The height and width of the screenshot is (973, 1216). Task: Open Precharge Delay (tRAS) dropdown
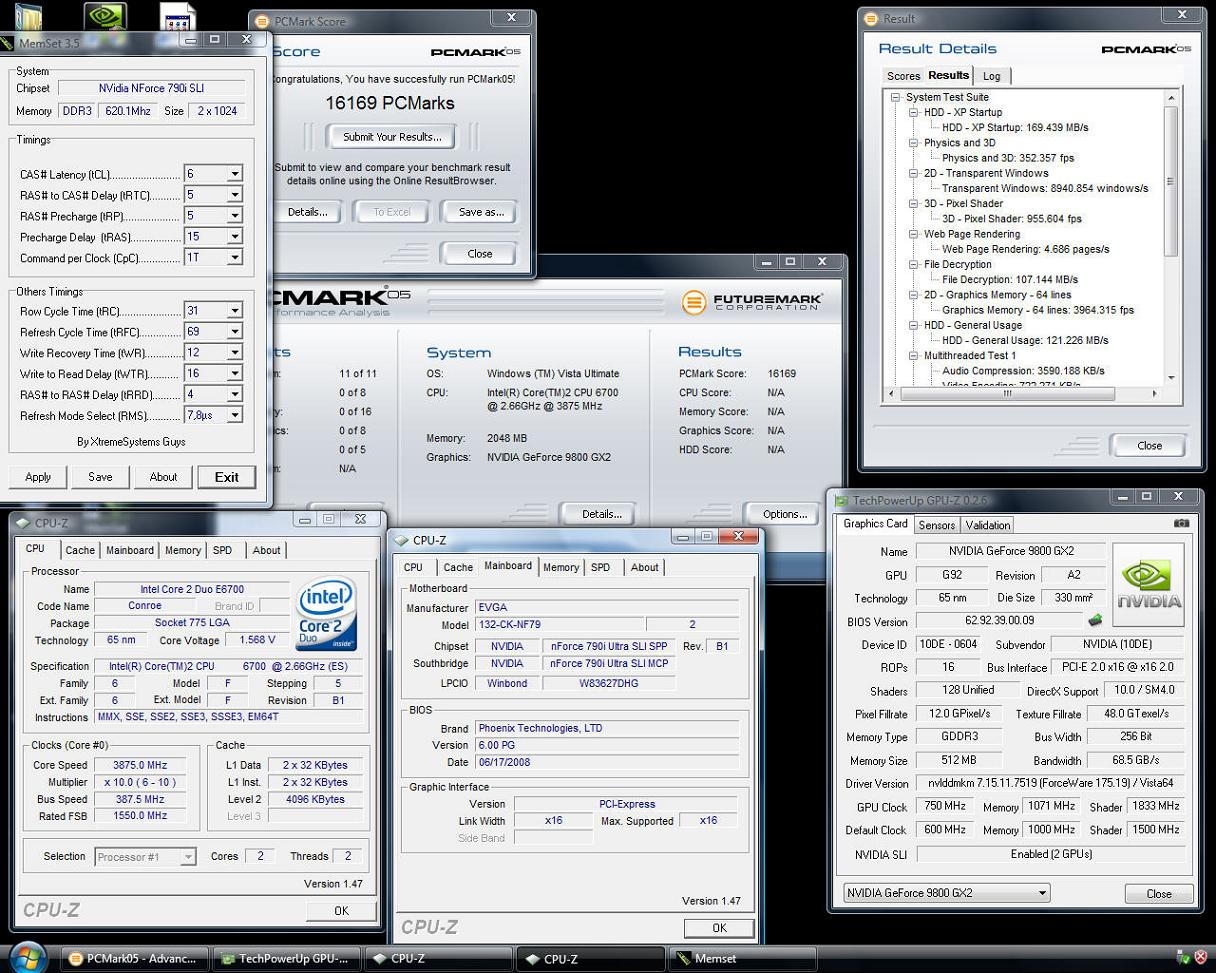[234, 237]
